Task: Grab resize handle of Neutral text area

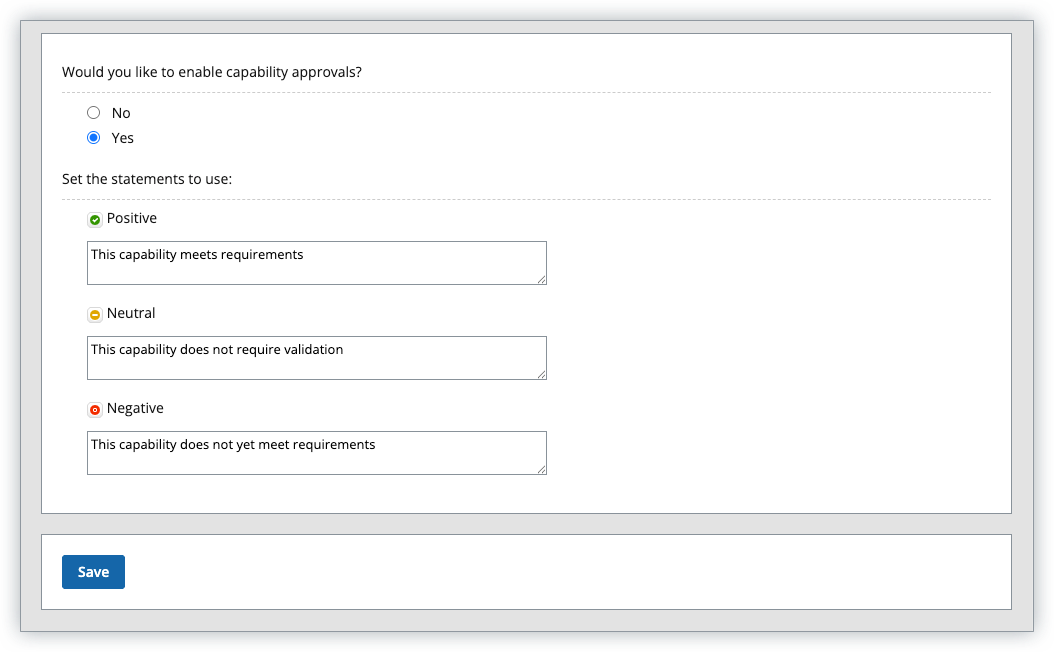Action: (541, 374)
